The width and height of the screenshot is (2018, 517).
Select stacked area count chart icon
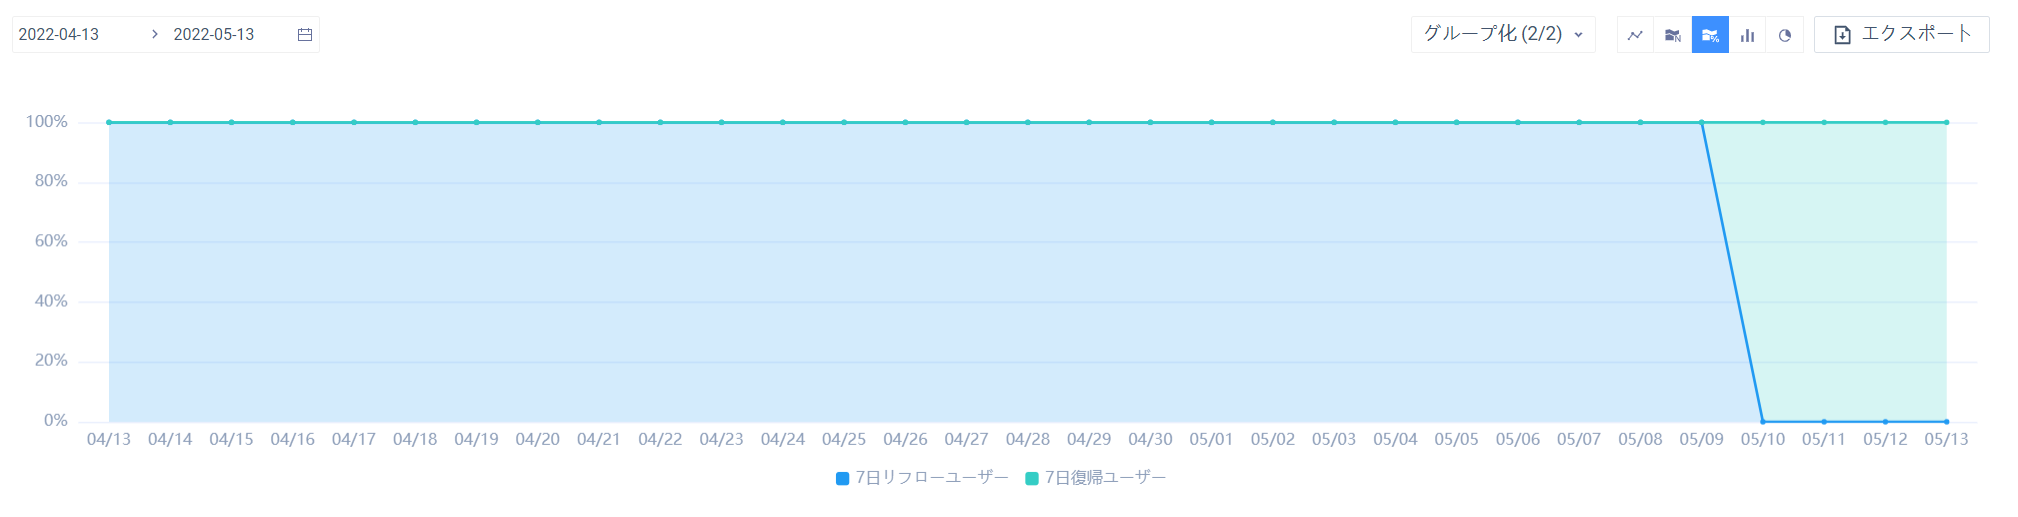click(x=1672, y=35)
